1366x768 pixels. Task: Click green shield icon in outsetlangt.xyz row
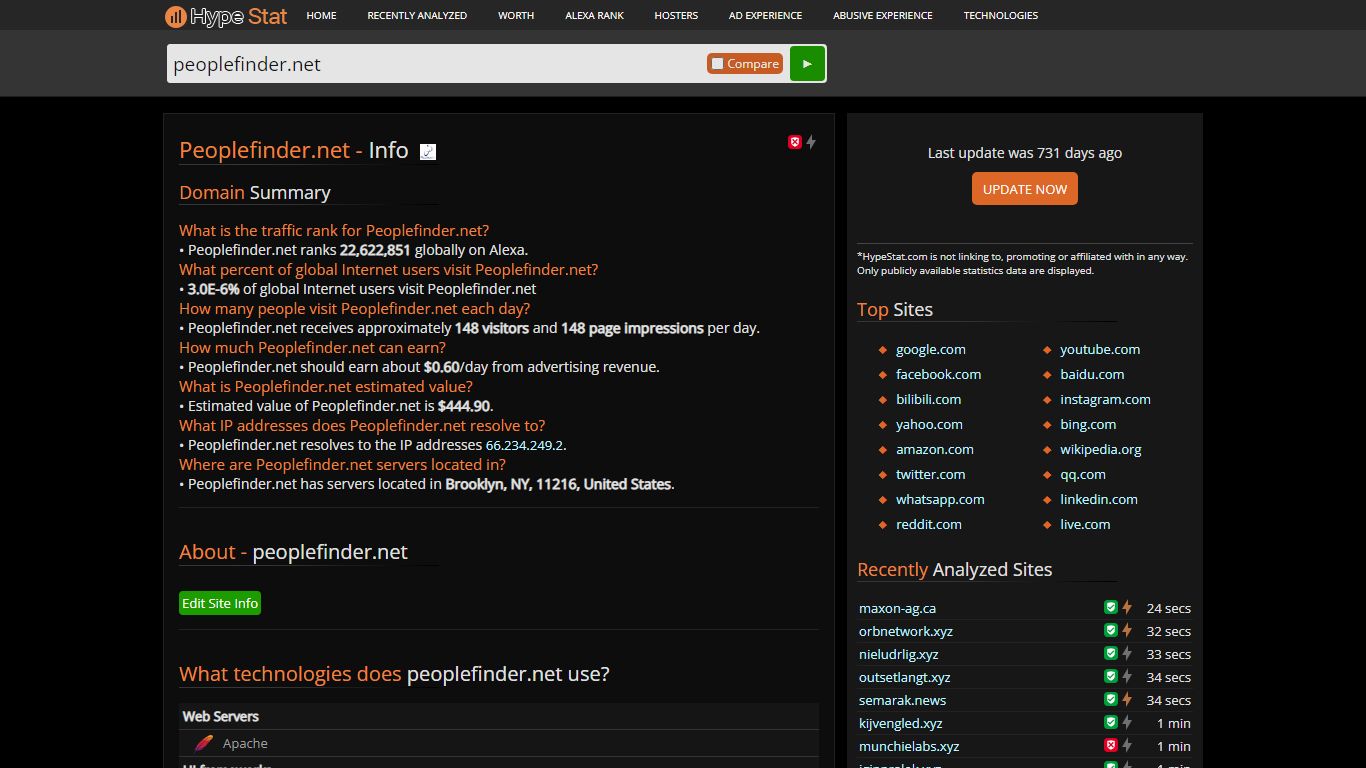pos(1110,676)
